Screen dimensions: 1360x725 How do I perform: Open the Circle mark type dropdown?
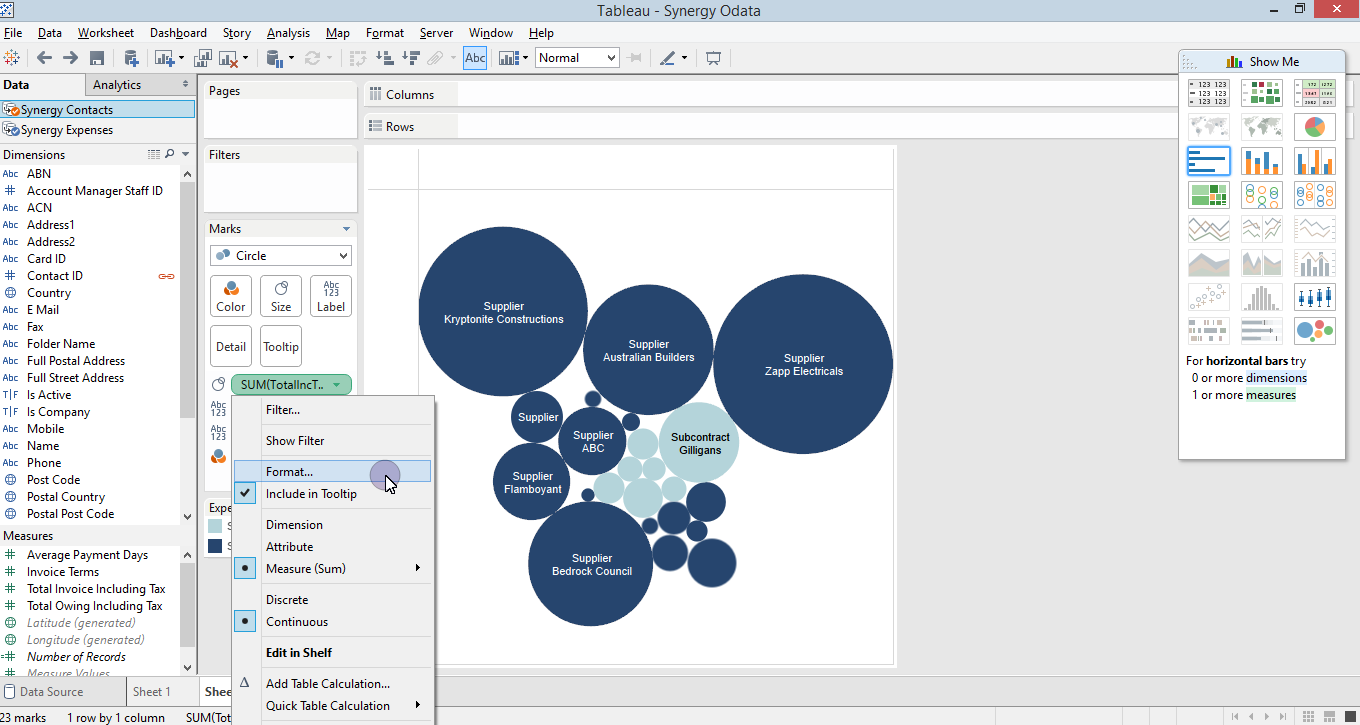pos(281,255)
